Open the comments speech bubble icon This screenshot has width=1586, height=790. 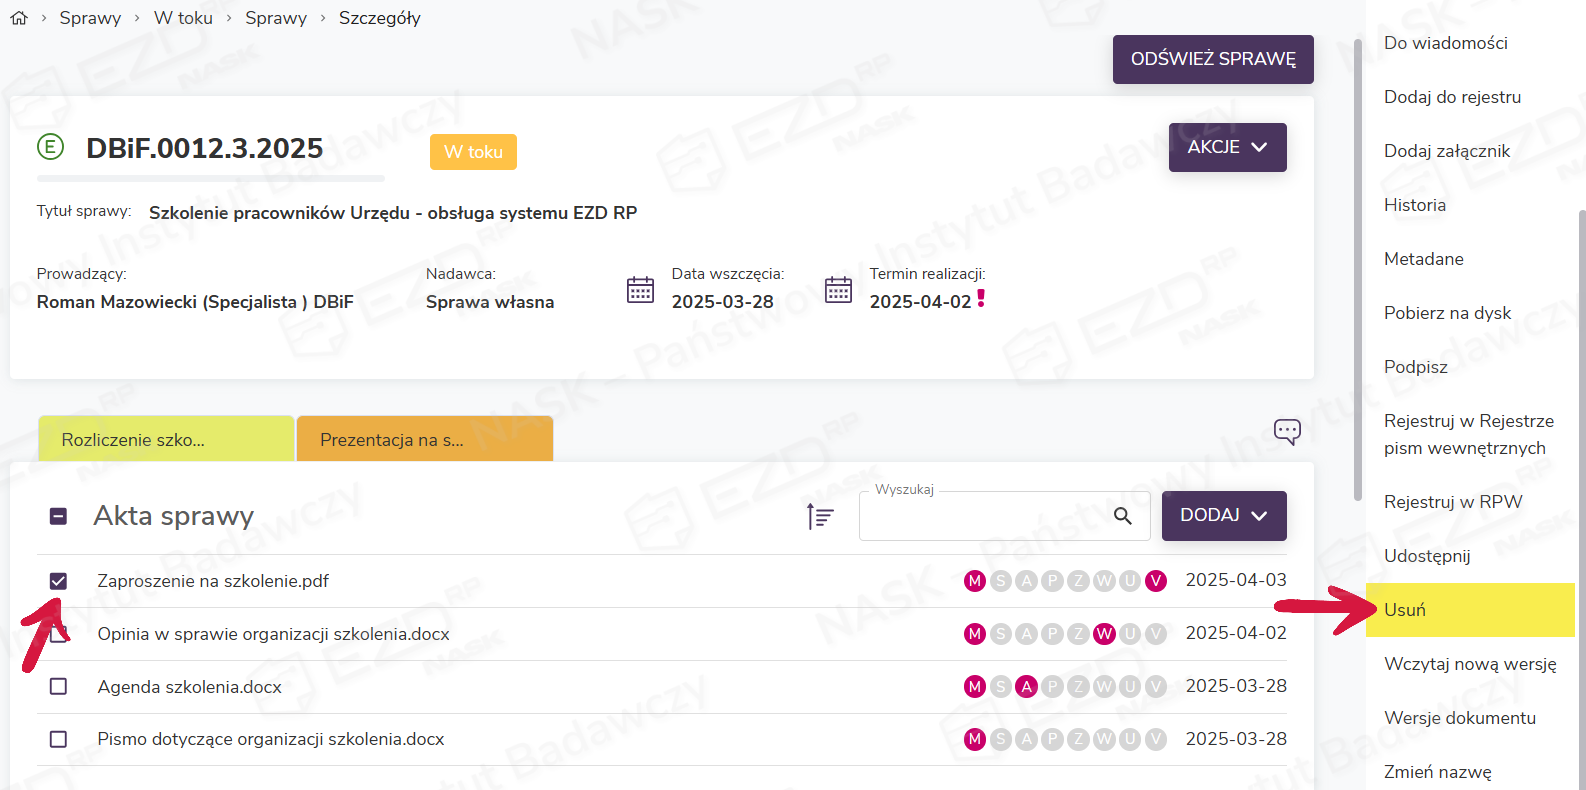coord(1287,432)
